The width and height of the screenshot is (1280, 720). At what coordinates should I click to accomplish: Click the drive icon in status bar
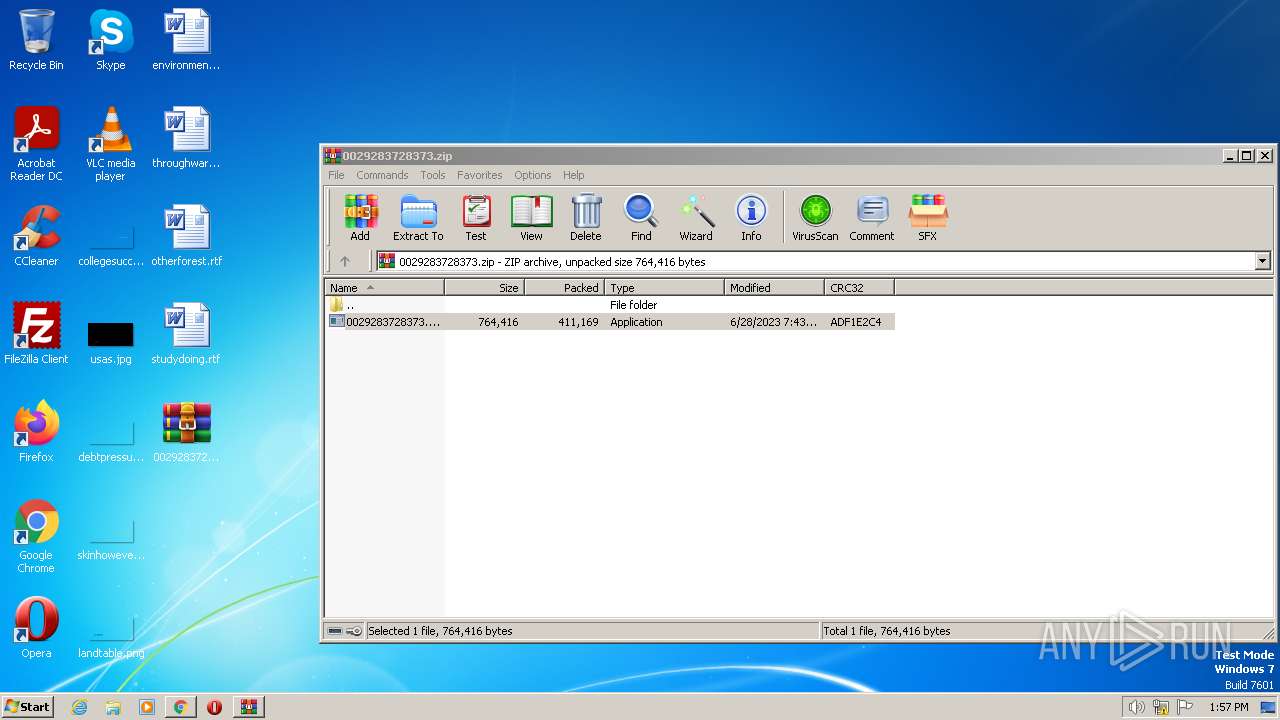click(x=336, y=631)
